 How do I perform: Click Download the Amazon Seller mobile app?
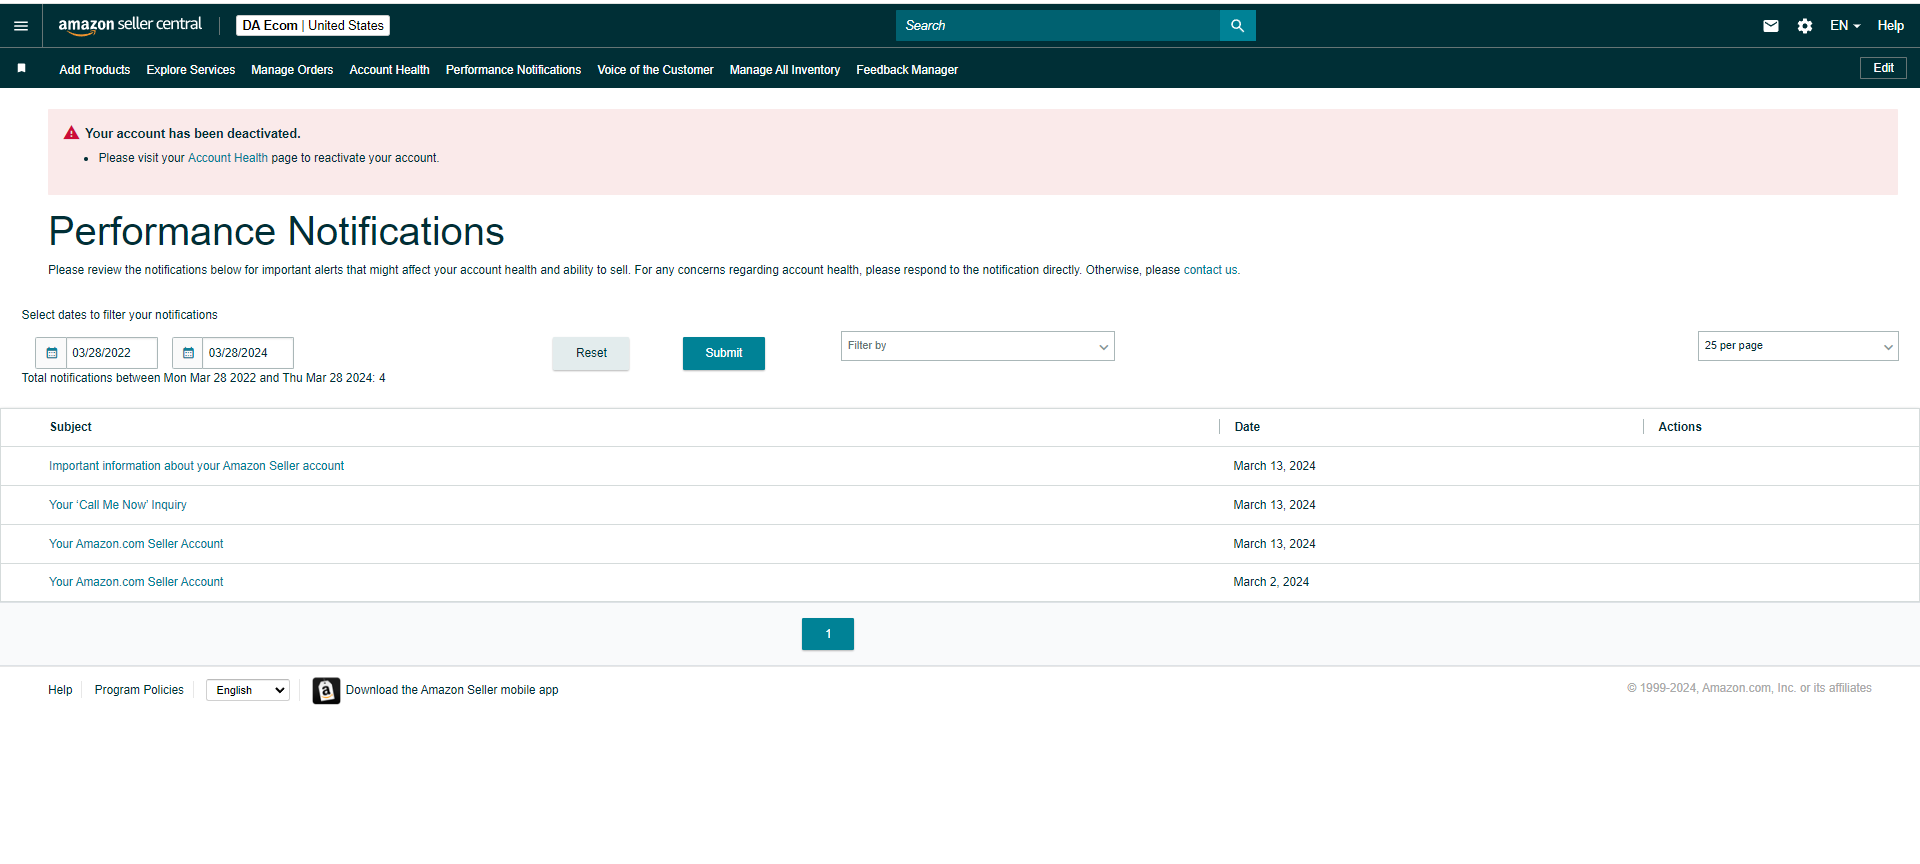(452, 690)
